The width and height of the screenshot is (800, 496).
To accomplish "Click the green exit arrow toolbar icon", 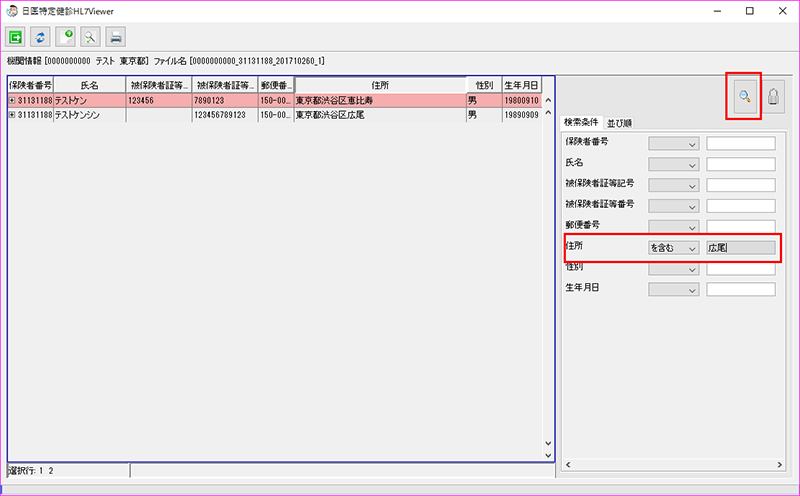I will [x=16, y=37].
